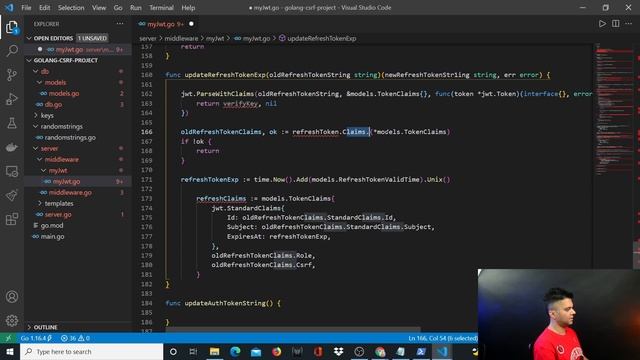Open the Explorer view in activity bar
The image size is (640, 360).
coord(12,28)
